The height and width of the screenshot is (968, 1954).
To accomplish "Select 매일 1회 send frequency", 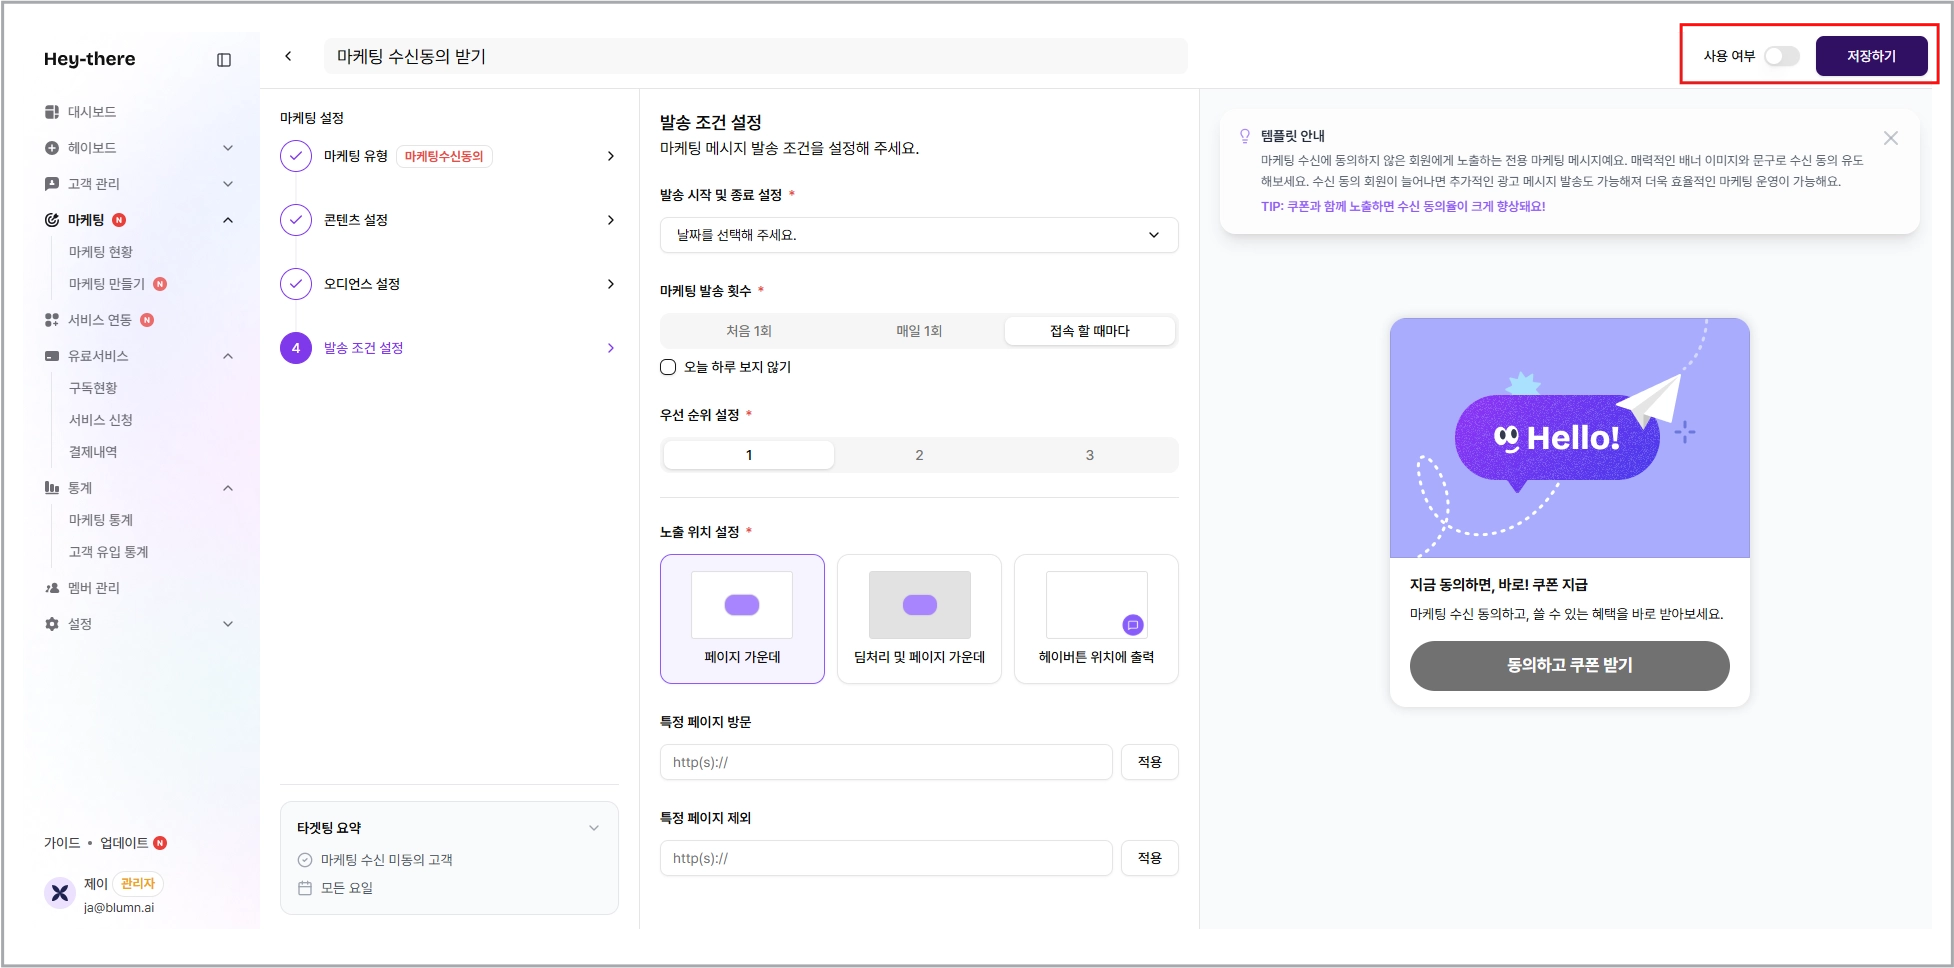I will tap(919, 331).
